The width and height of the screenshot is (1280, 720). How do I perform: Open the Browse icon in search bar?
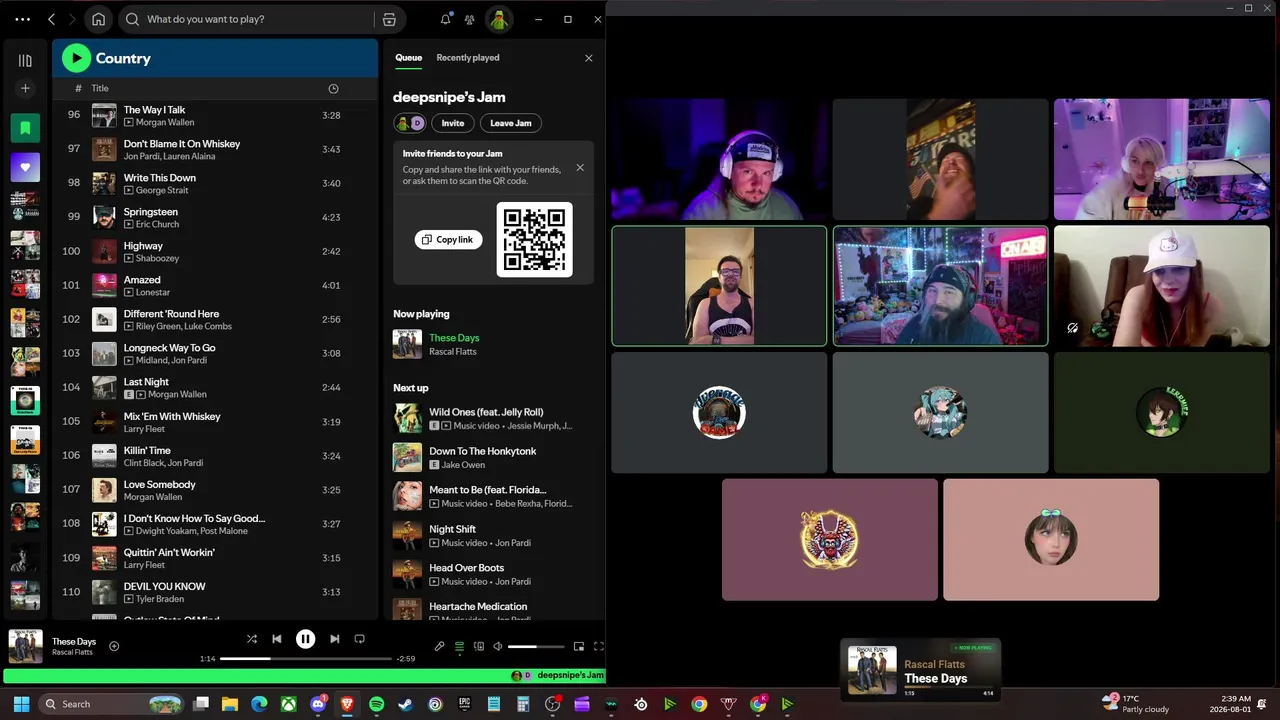pos(389,19)
